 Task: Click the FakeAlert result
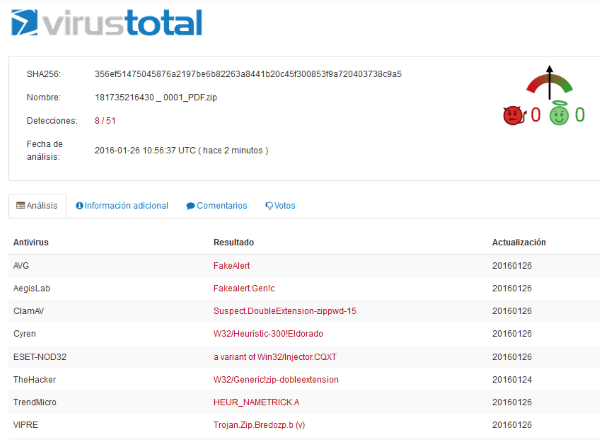232,266
